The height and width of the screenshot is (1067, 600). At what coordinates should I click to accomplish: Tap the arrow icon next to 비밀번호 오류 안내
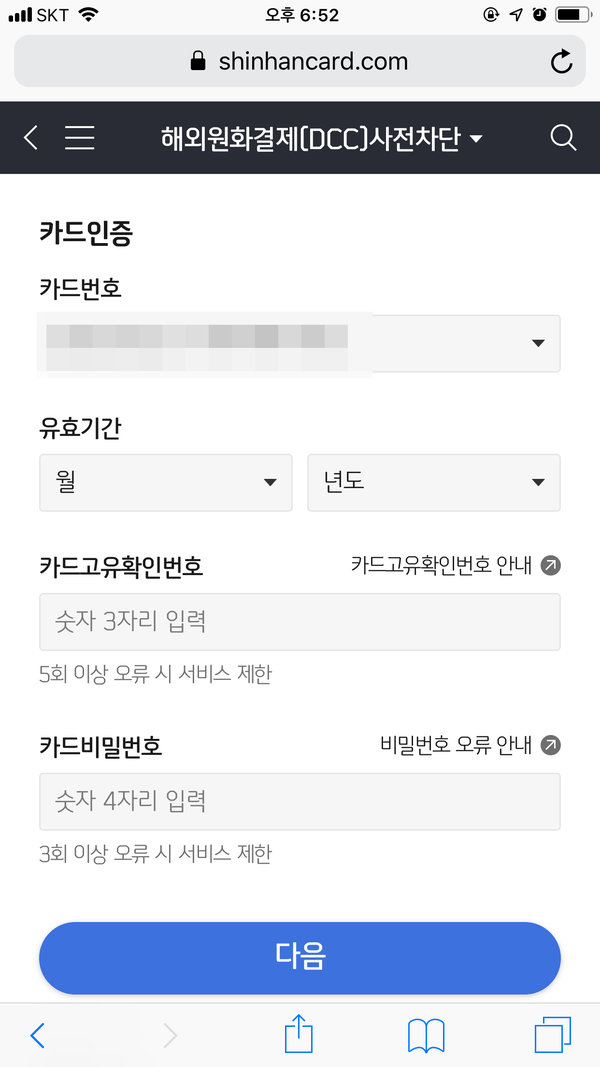(551, 745)
